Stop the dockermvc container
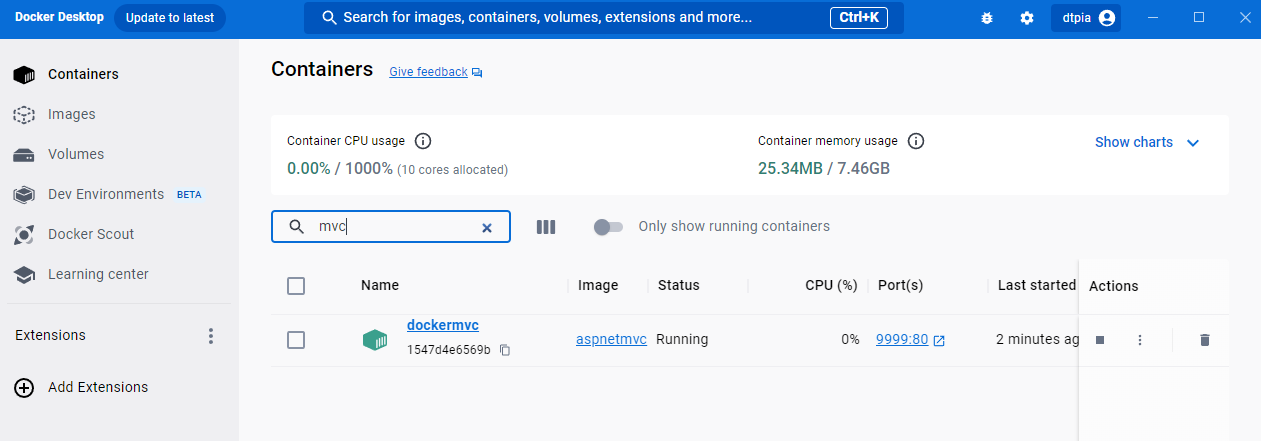Screen dimensions: 1261x441 (1100, 340)
